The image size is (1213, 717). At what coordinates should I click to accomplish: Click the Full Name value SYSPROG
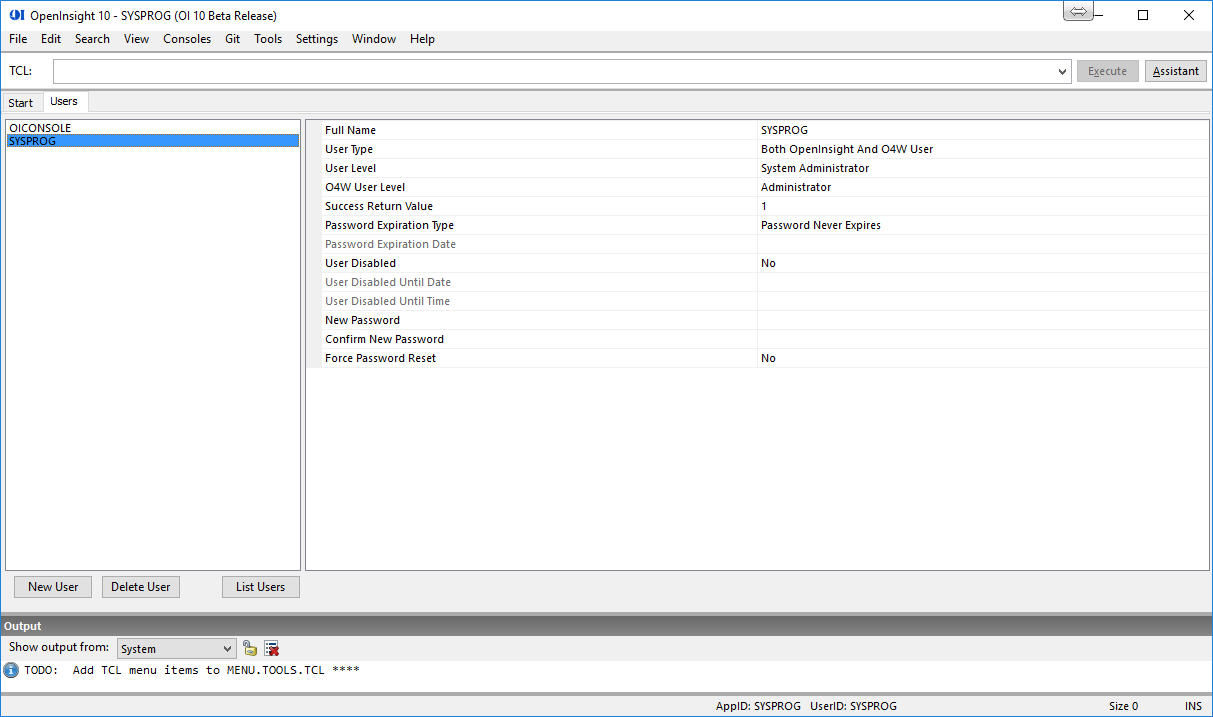pyautogui.click(x=983, y=130)
